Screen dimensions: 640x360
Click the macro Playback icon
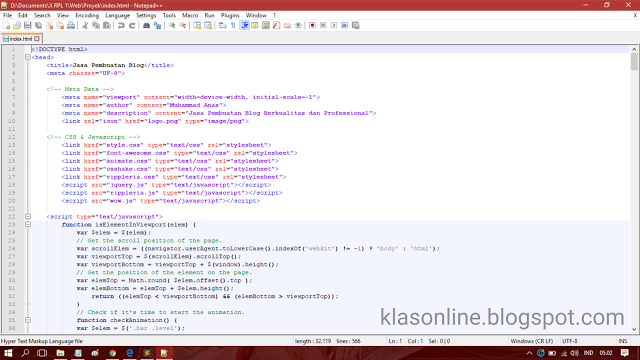334,25
